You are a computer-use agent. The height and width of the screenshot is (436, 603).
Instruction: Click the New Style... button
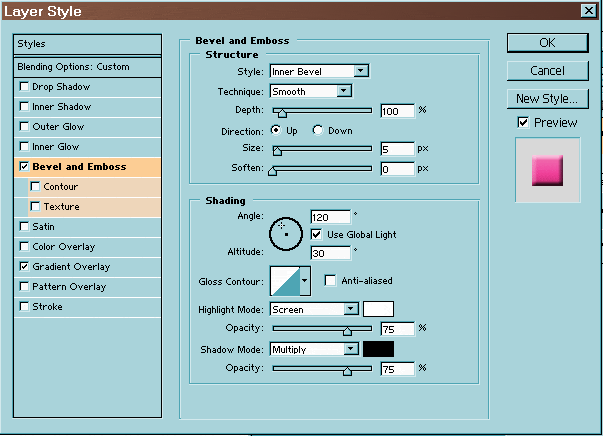[546, 98]
